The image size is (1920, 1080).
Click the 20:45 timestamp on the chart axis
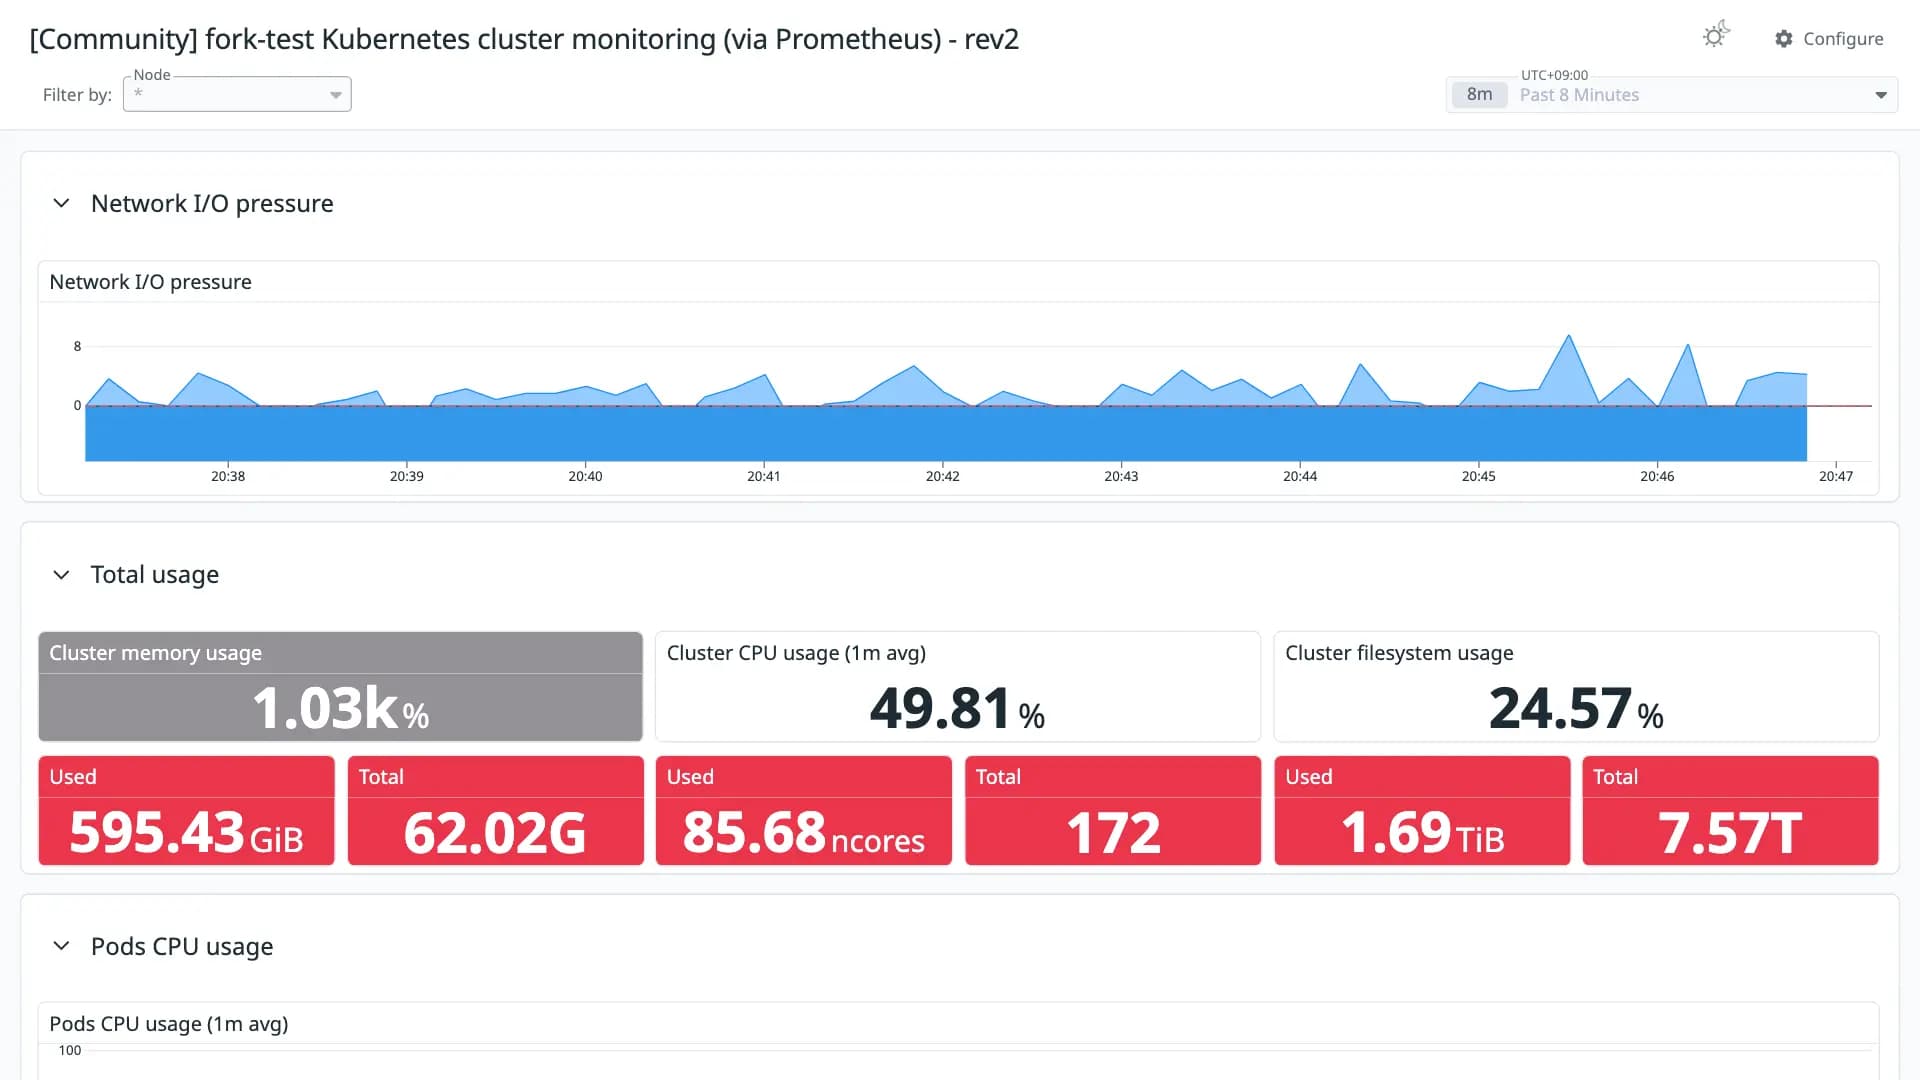coord(1479,477)
